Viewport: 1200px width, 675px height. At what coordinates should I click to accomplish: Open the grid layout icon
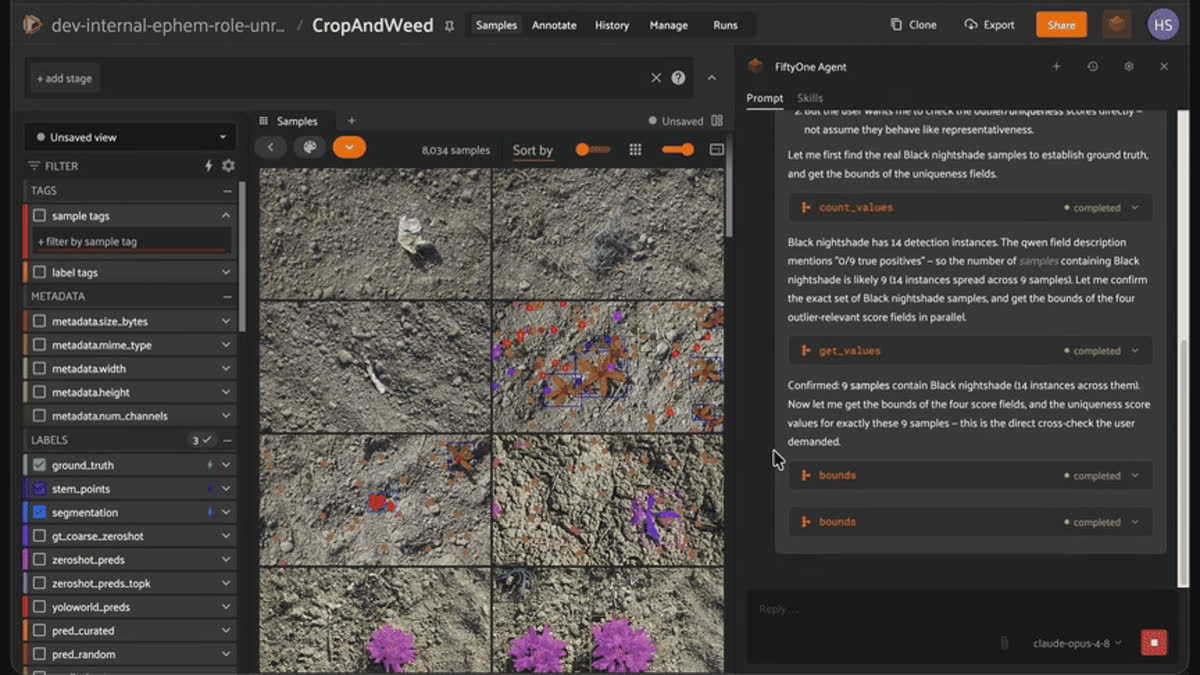point(635,150)
